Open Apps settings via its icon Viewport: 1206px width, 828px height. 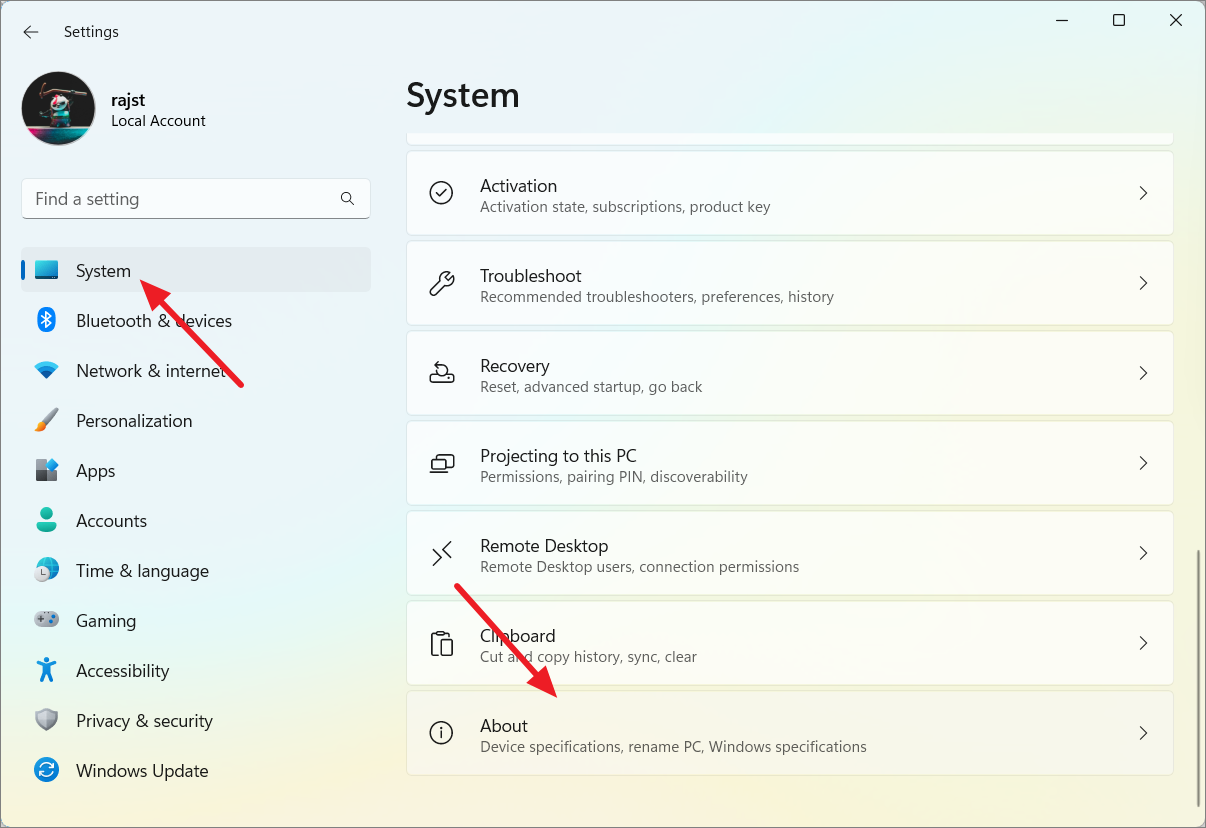tap(47, 470)
